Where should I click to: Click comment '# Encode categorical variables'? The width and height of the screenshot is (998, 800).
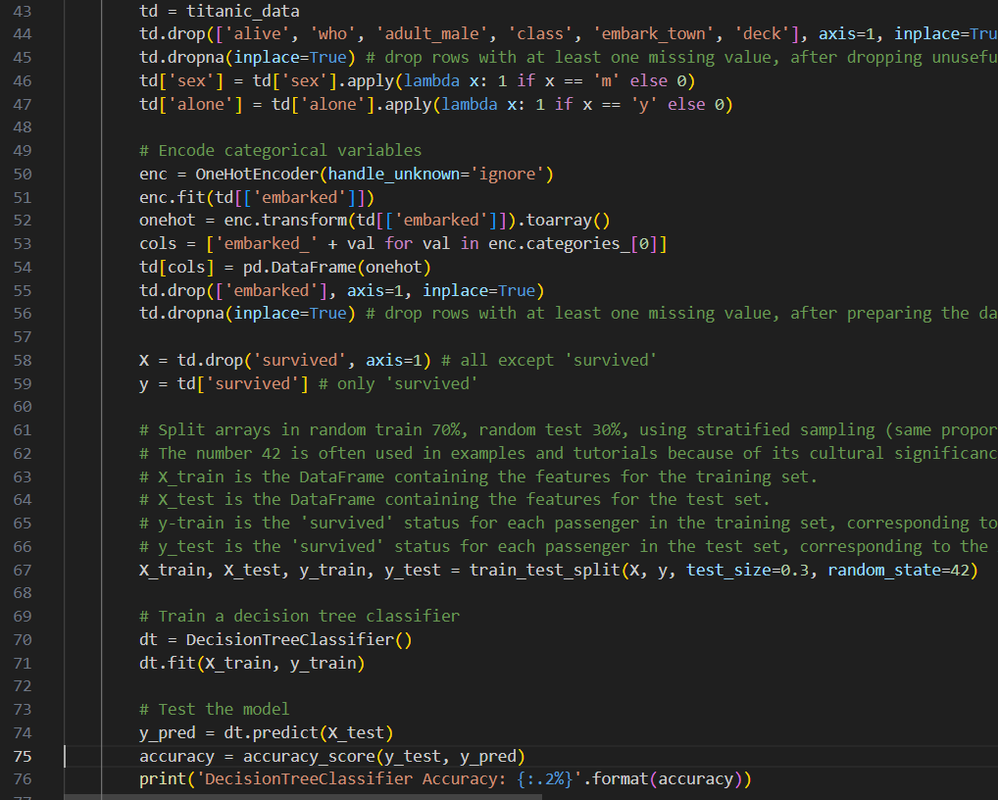pyautogui.click(x=281, y=150)
